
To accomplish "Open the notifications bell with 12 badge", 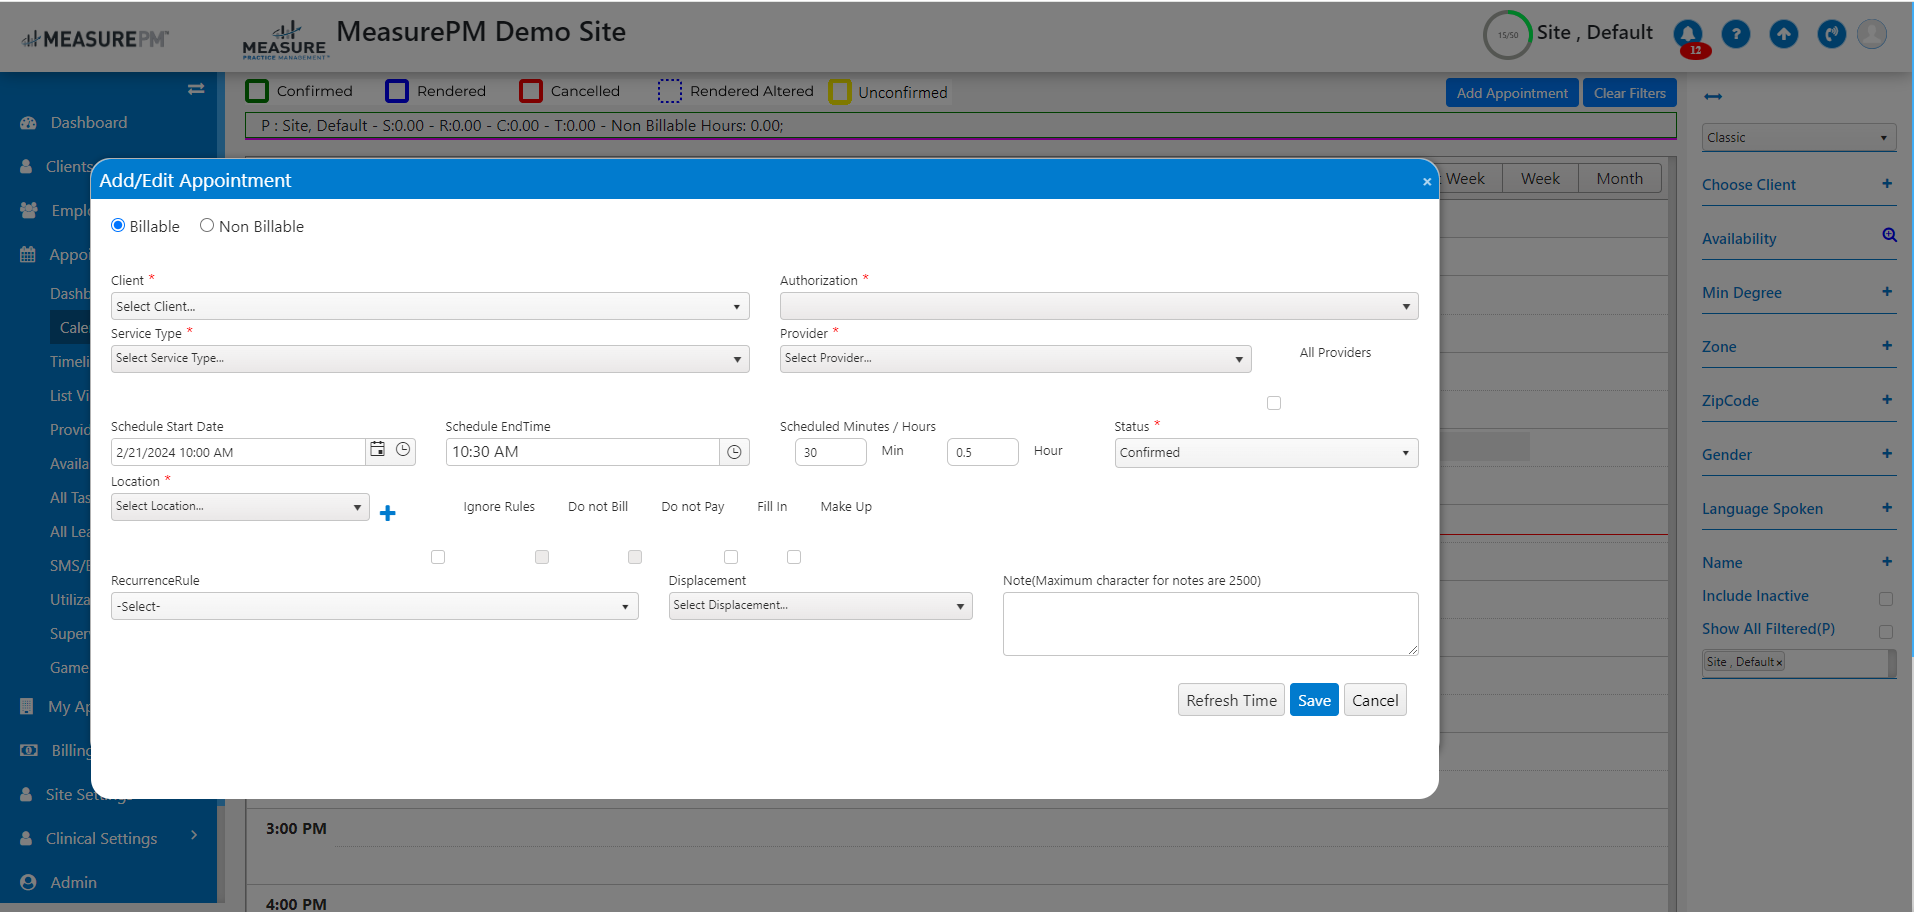I will tap(1688, 36).
